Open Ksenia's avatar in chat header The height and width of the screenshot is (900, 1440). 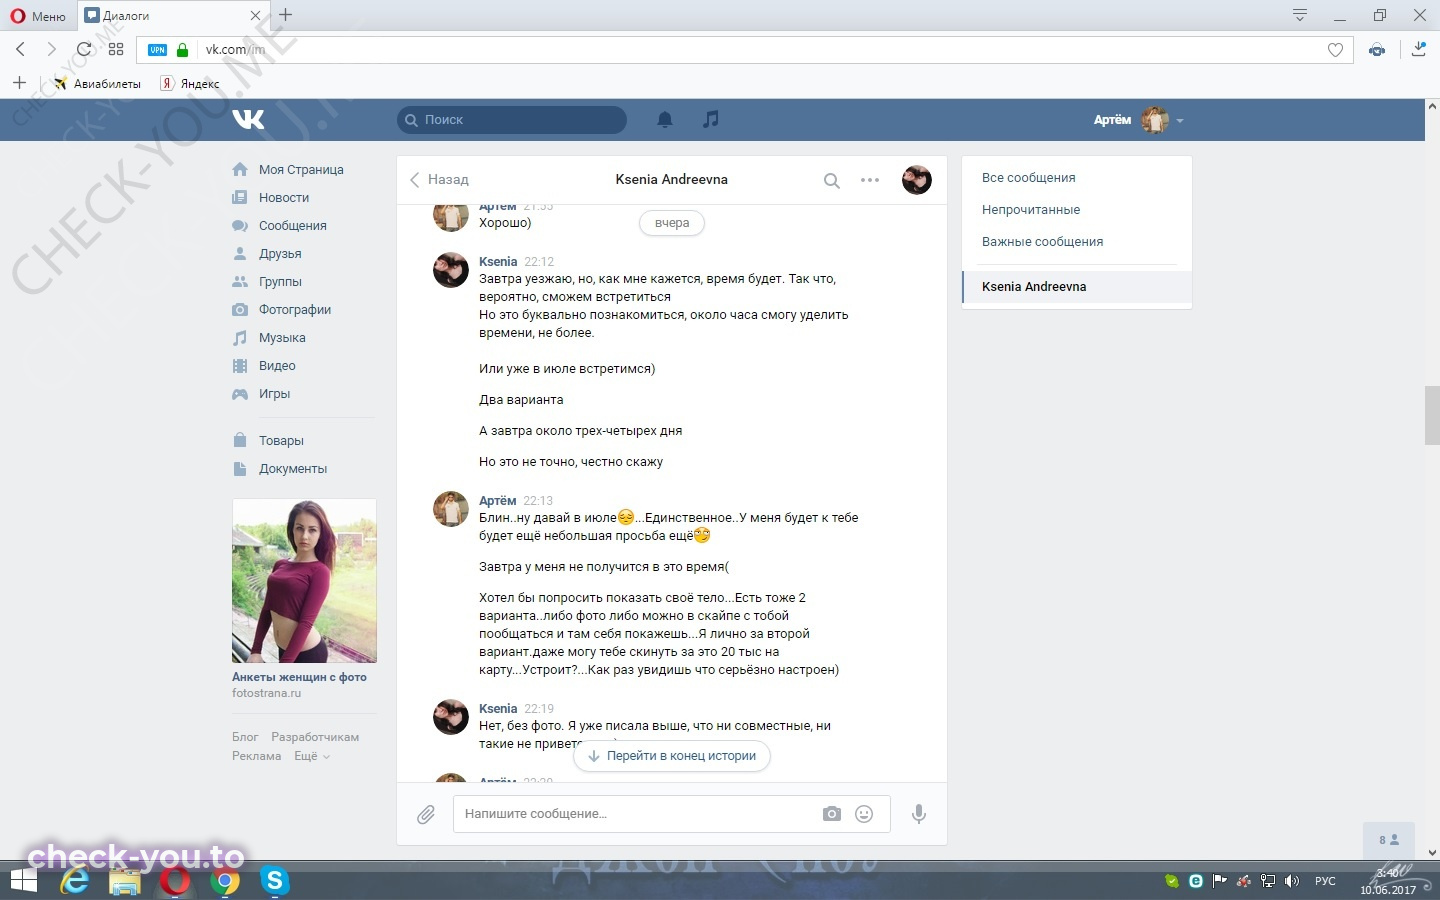tap(917, 180)
